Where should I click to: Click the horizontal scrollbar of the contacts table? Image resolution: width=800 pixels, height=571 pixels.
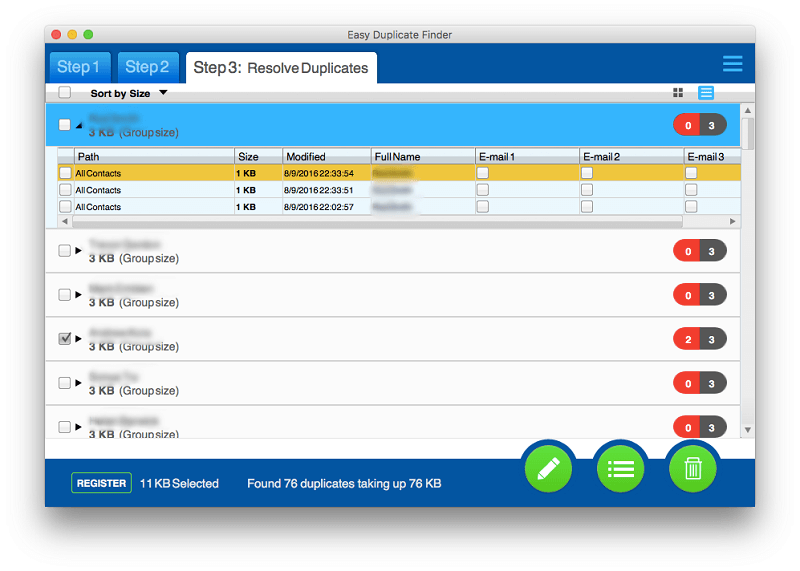pos(398,221)
